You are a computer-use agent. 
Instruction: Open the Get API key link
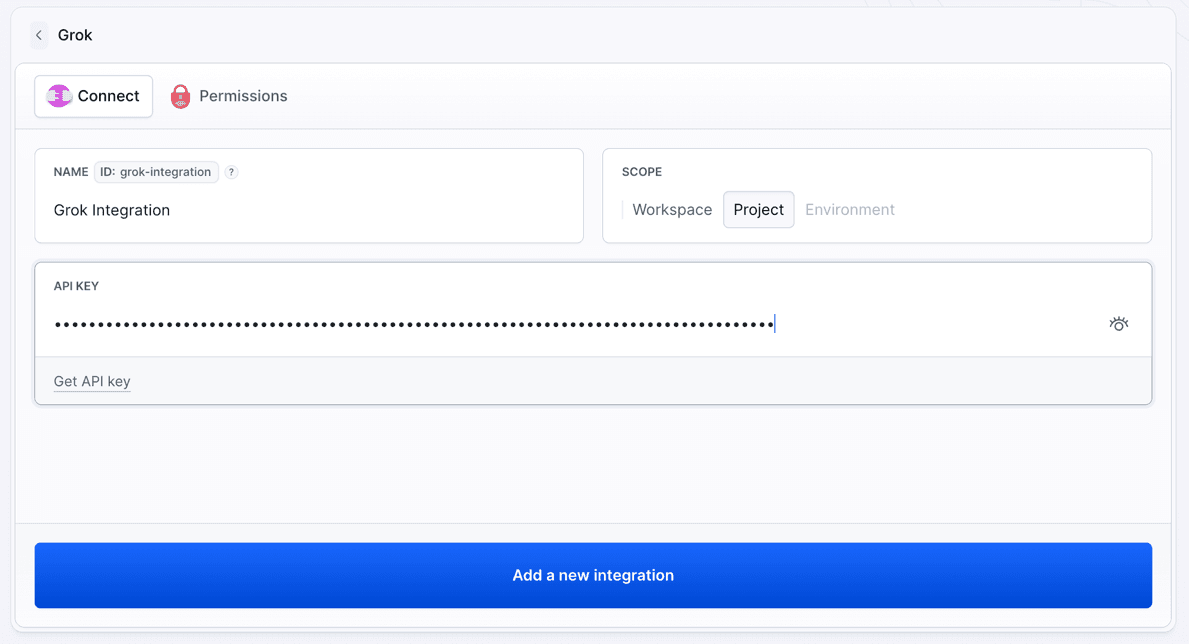click(x=92, y=382)
